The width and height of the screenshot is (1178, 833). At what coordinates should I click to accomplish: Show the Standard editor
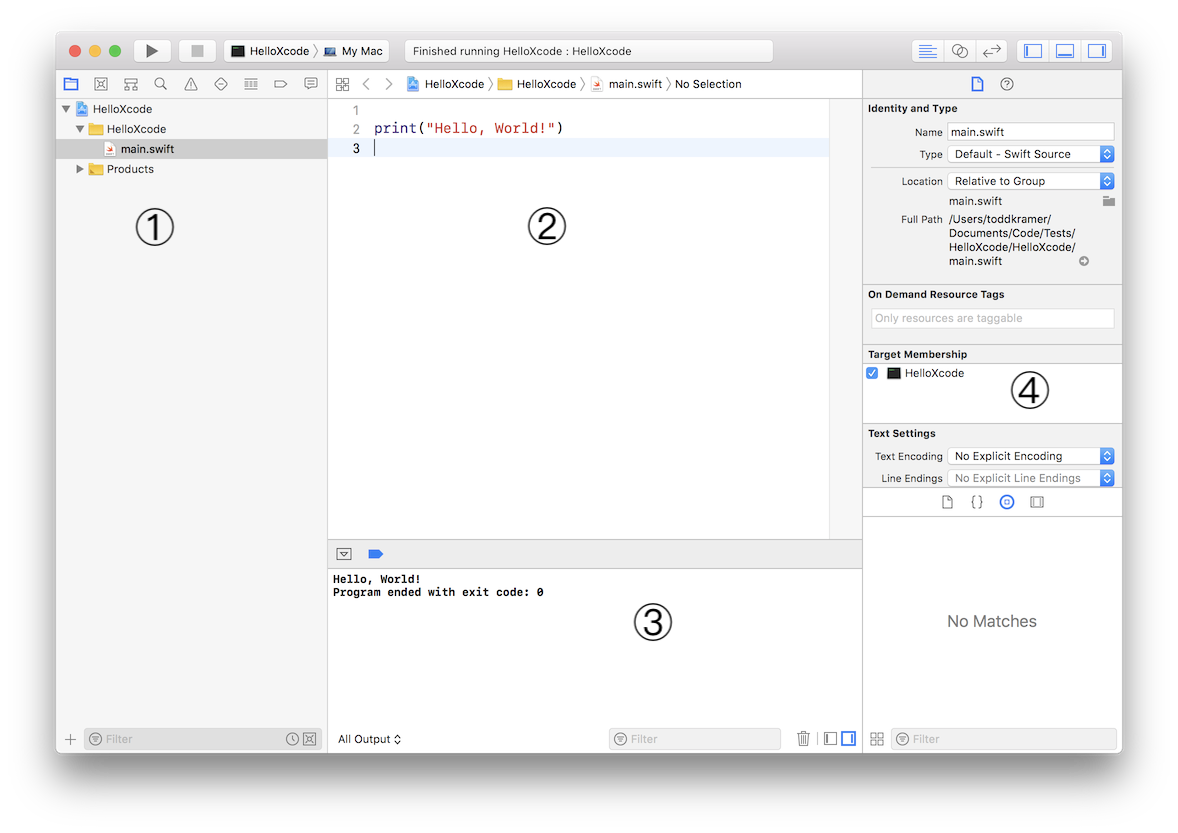[x=928, y=51]
